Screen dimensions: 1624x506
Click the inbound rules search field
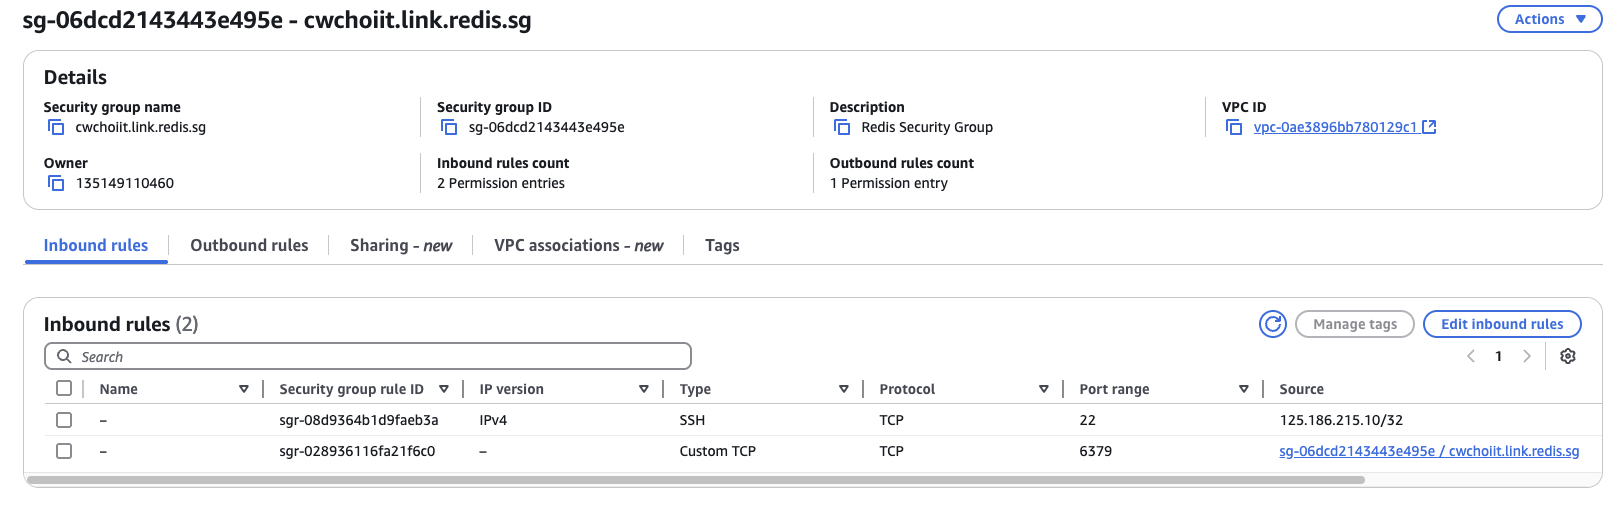(x=380, y=356)
